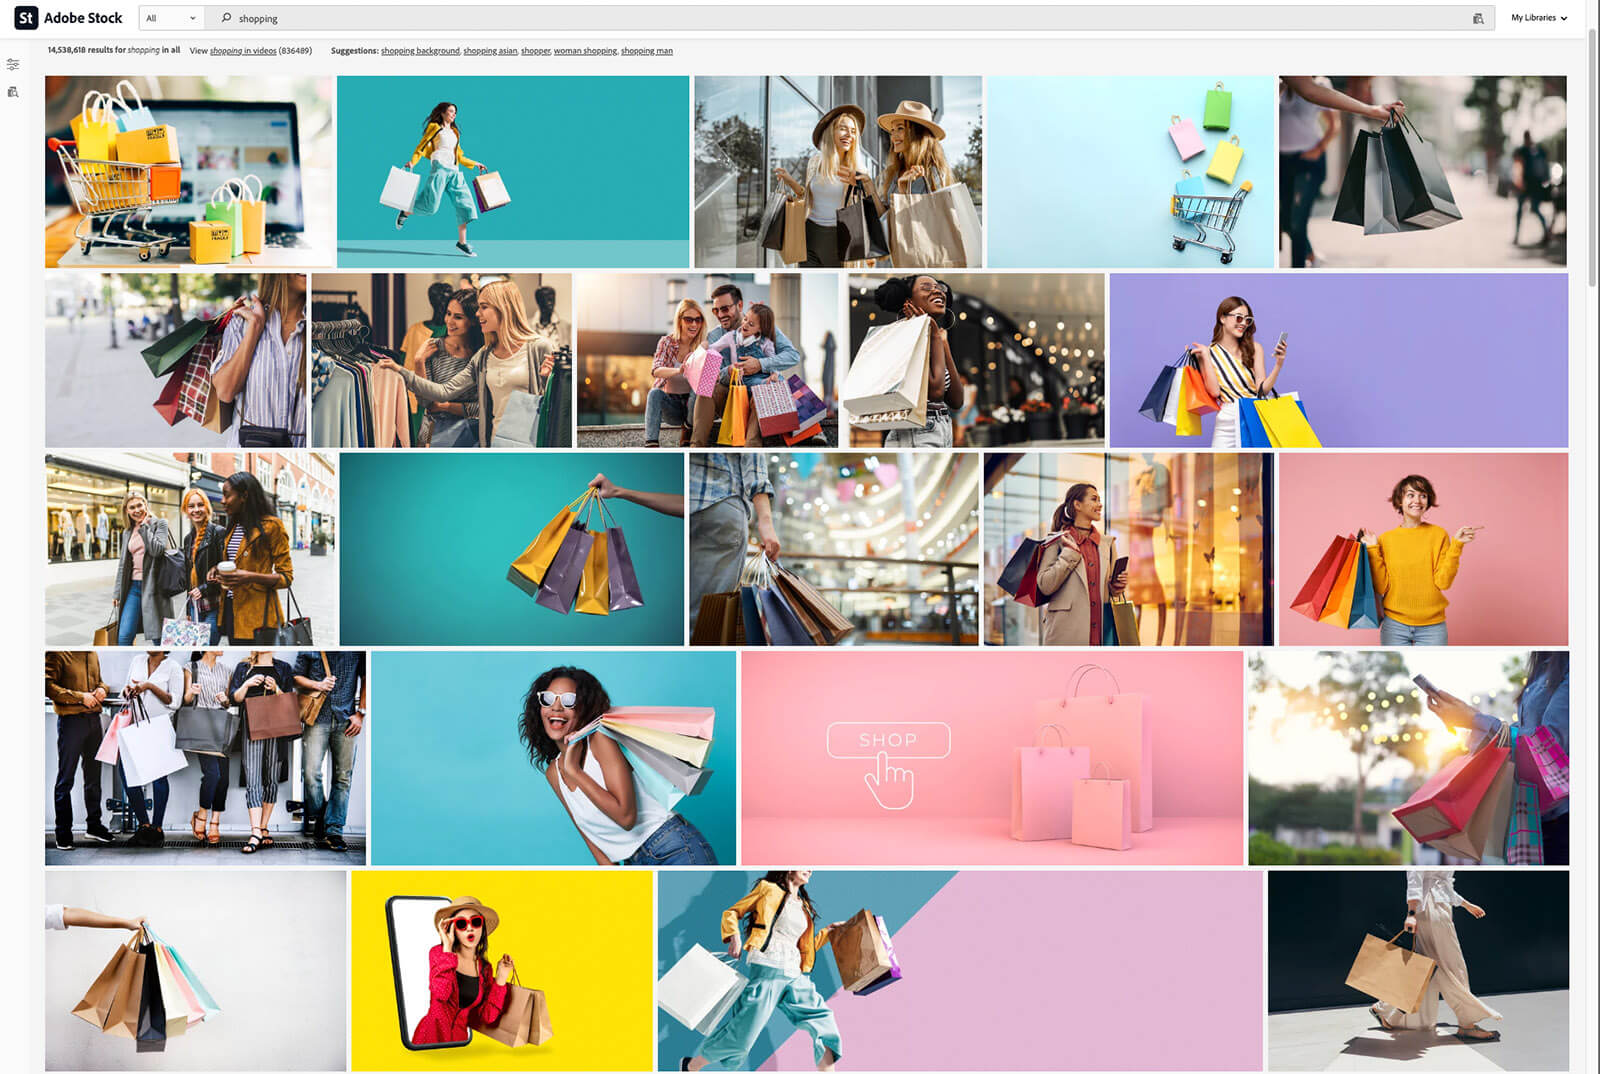Expand the All asset type dropdown
The width and height of the screenshot is (1600, 1074).
point(171,18)
